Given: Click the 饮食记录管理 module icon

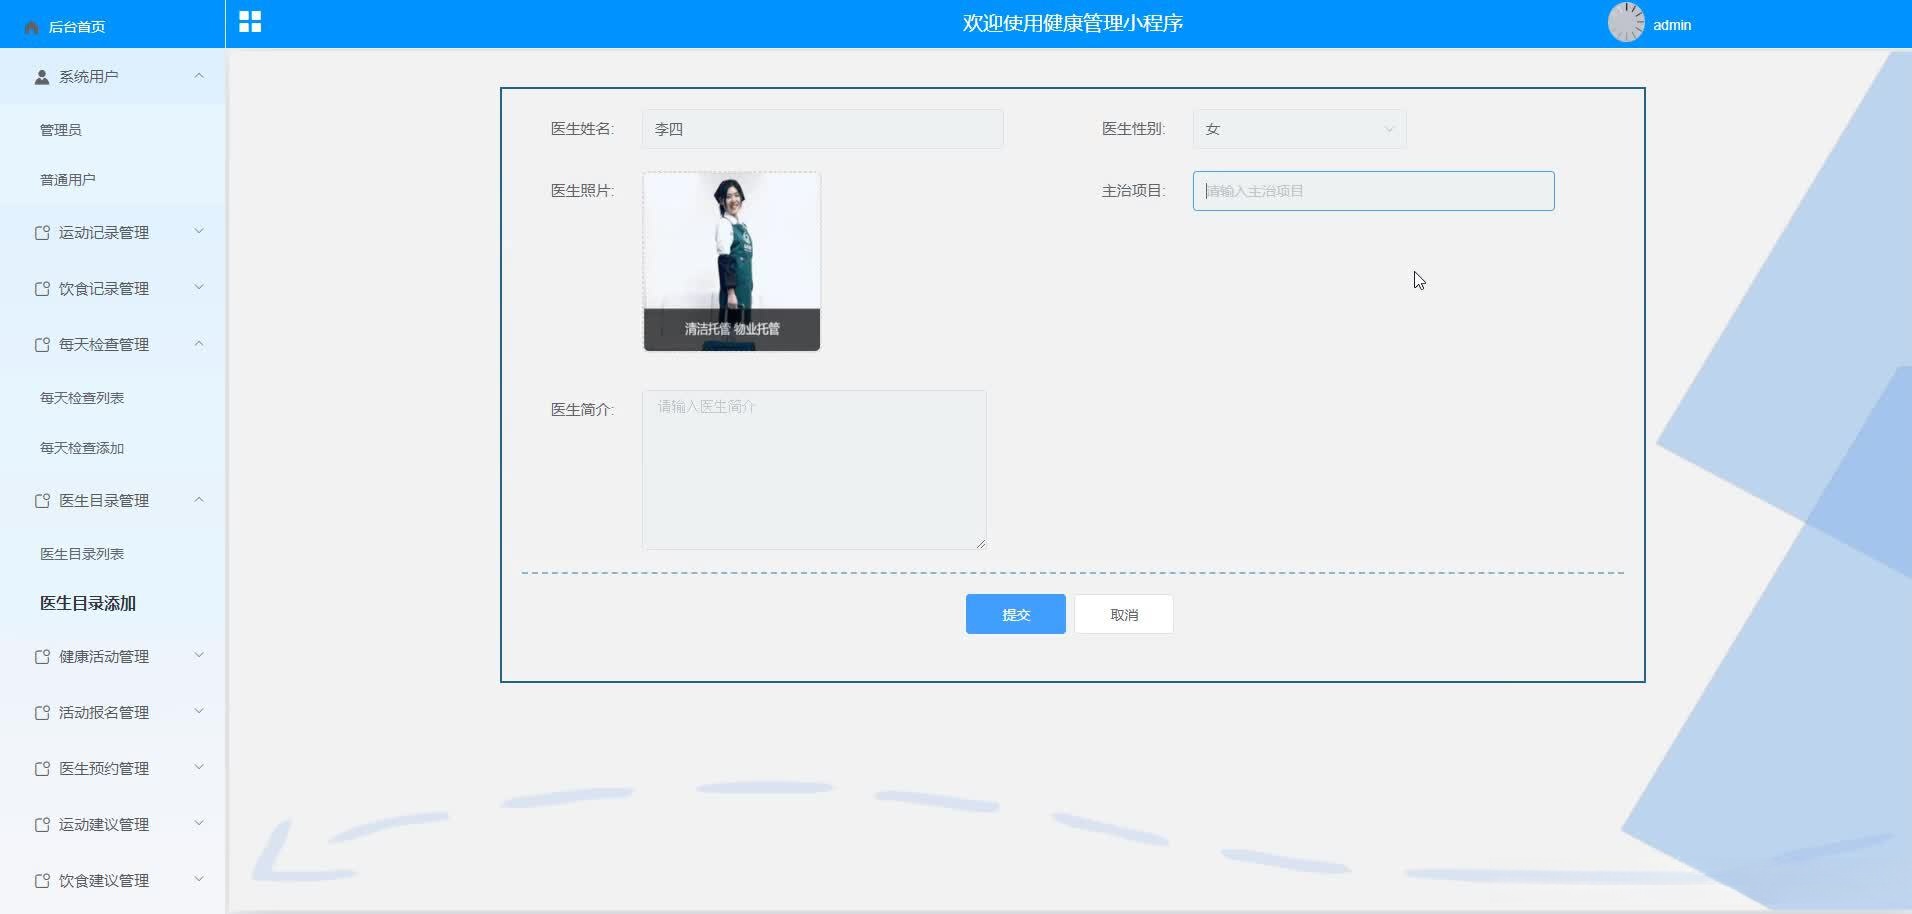Looking at the screenshot, I should 41,288.
